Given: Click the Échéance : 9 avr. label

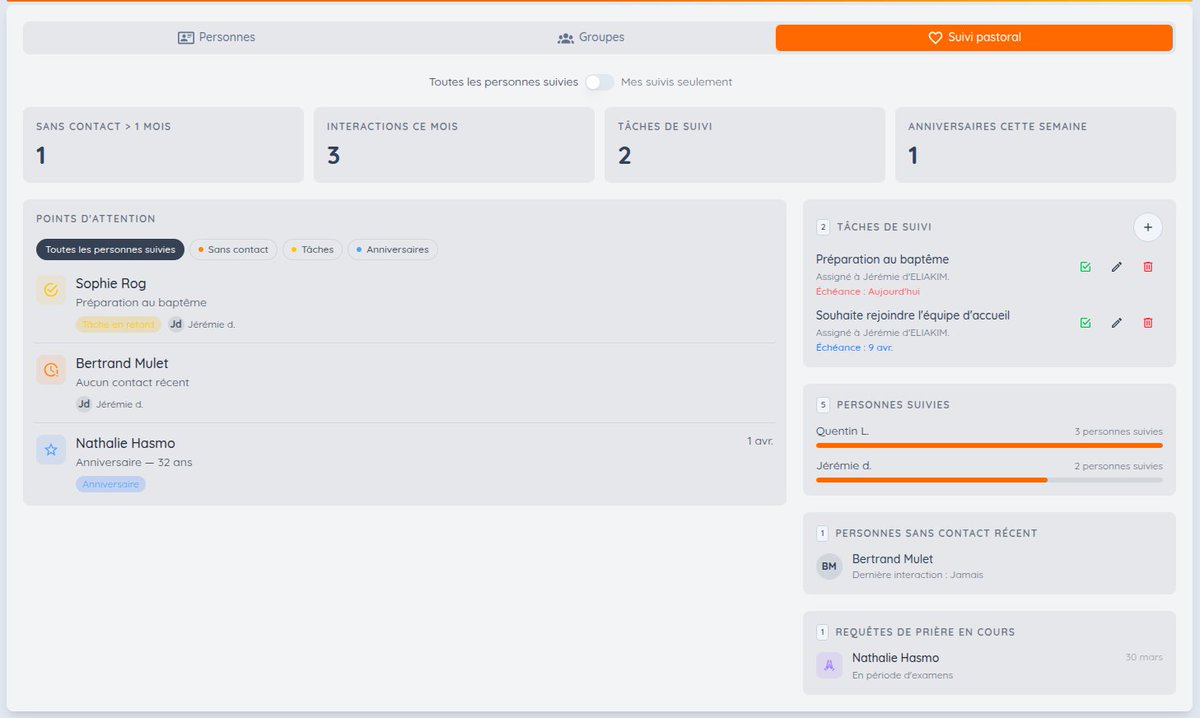Looking at the screenshot, I should pos(854,348).
